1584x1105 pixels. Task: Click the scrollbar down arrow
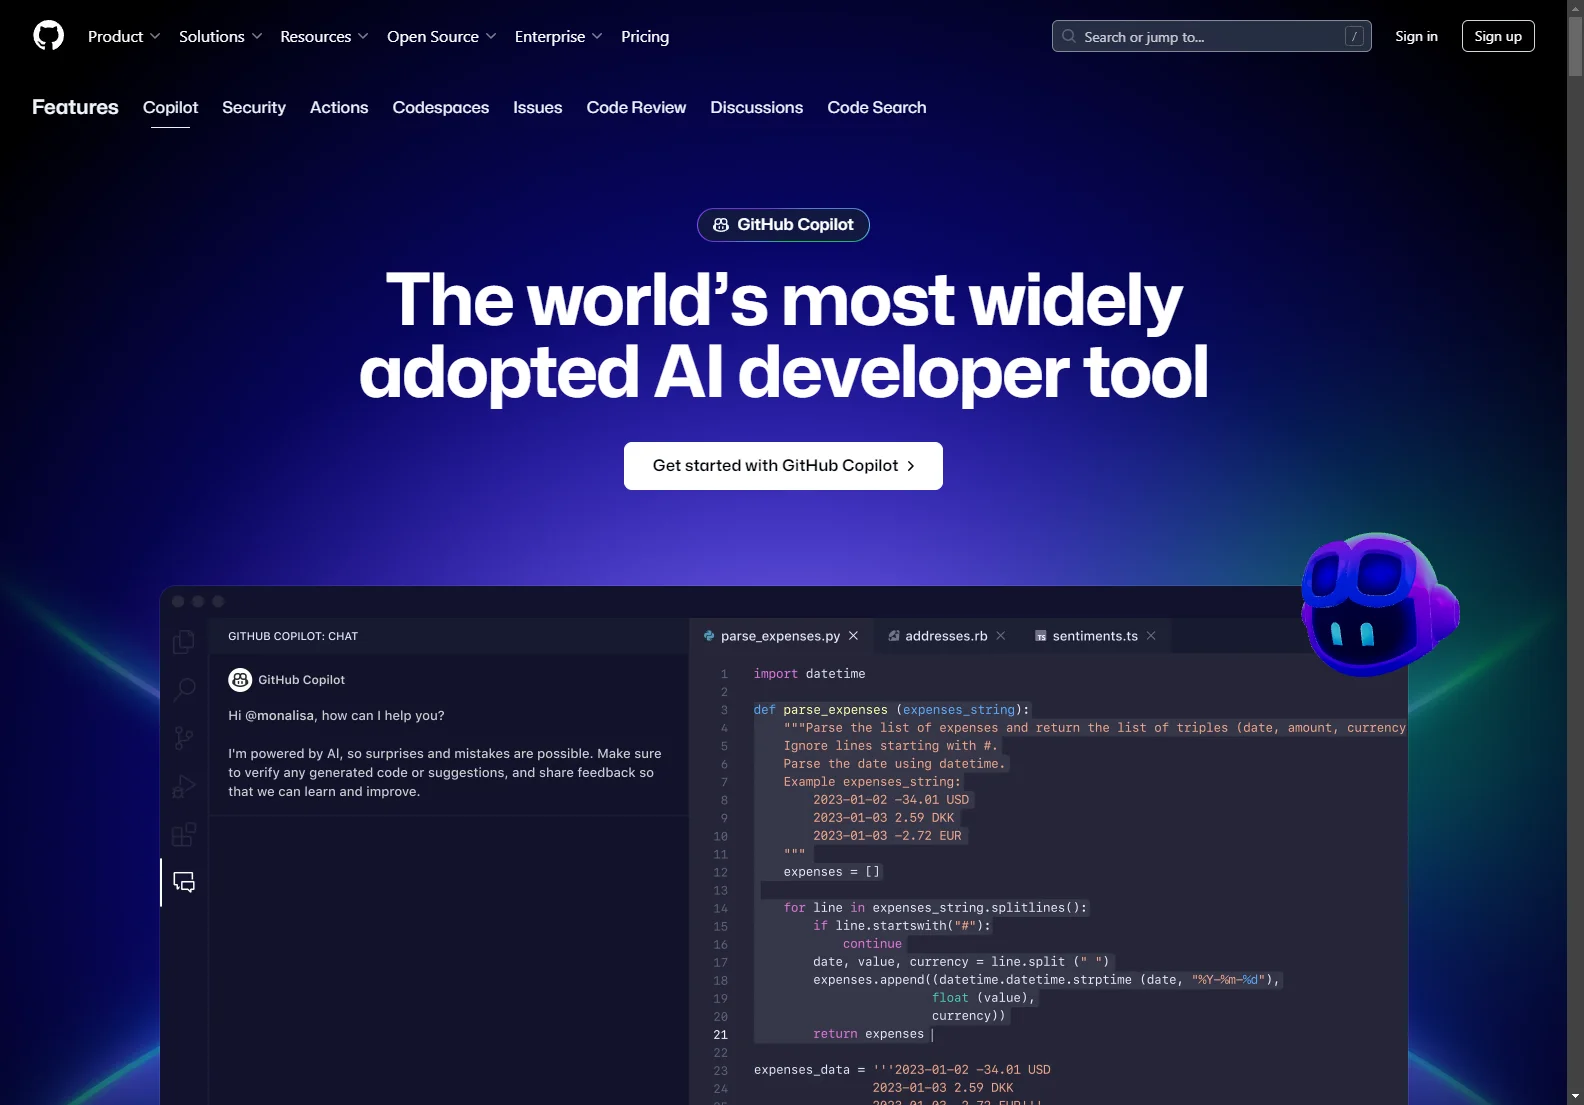click(1575, 1096)
